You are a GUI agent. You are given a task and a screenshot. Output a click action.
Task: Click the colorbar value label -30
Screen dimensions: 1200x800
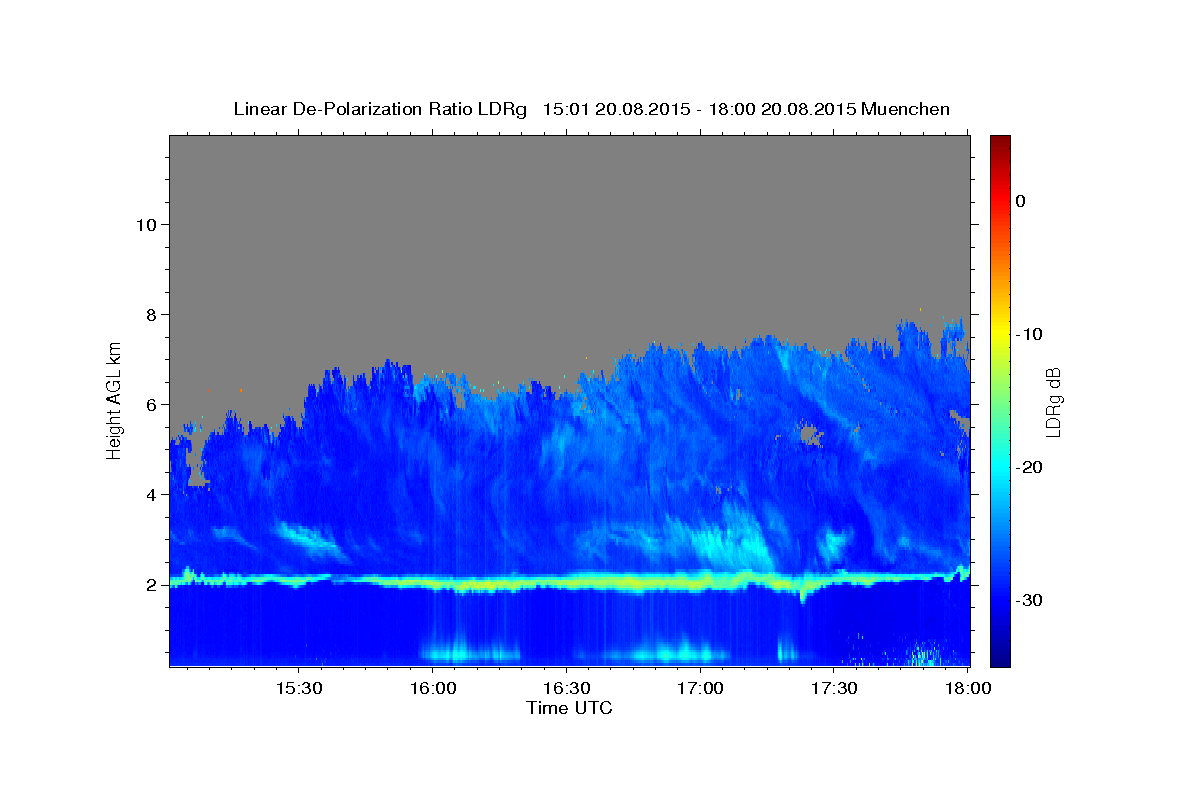click(1029, 600)
